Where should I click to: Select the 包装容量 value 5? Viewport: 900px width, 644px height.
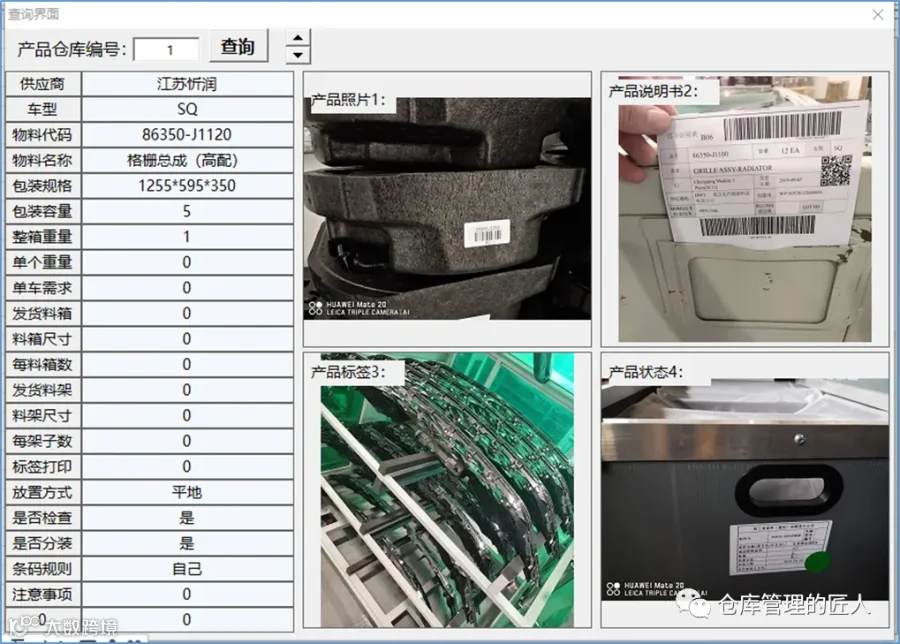click(x=187, y=211)
